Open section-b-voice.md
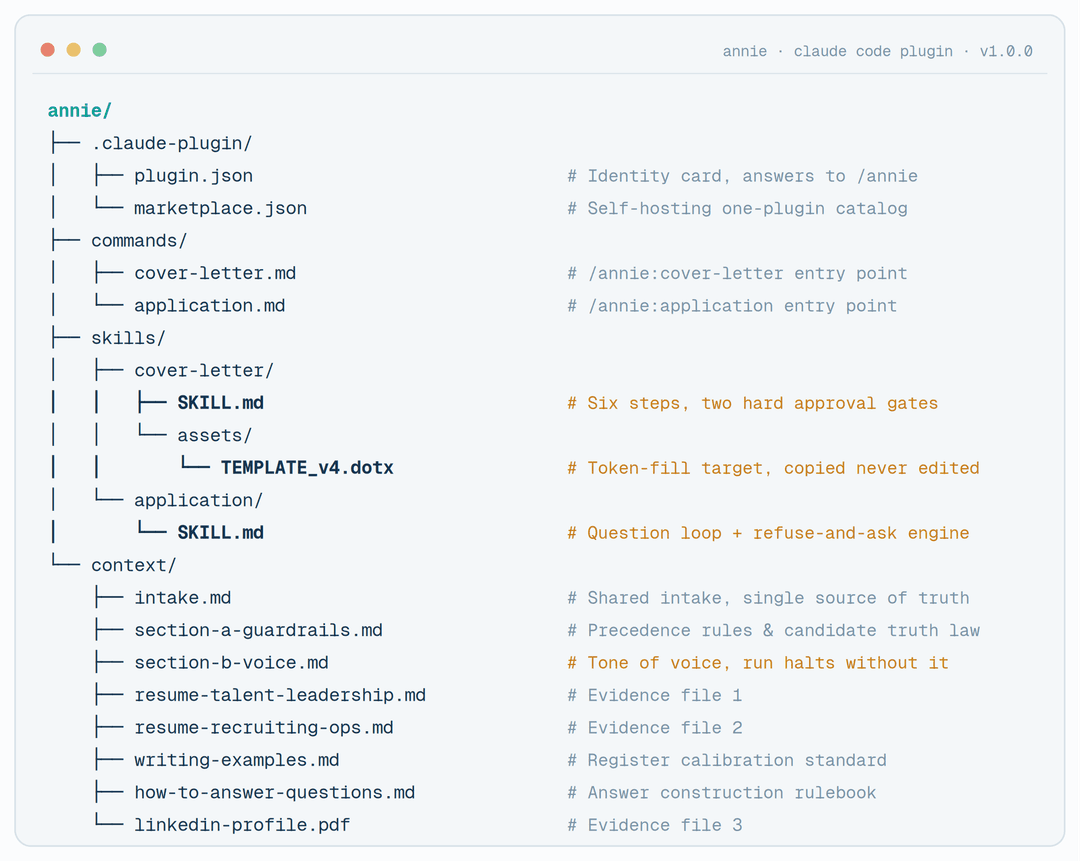Image resolution: width=1080 pixels, height=861 pixels. coord(231,662)
